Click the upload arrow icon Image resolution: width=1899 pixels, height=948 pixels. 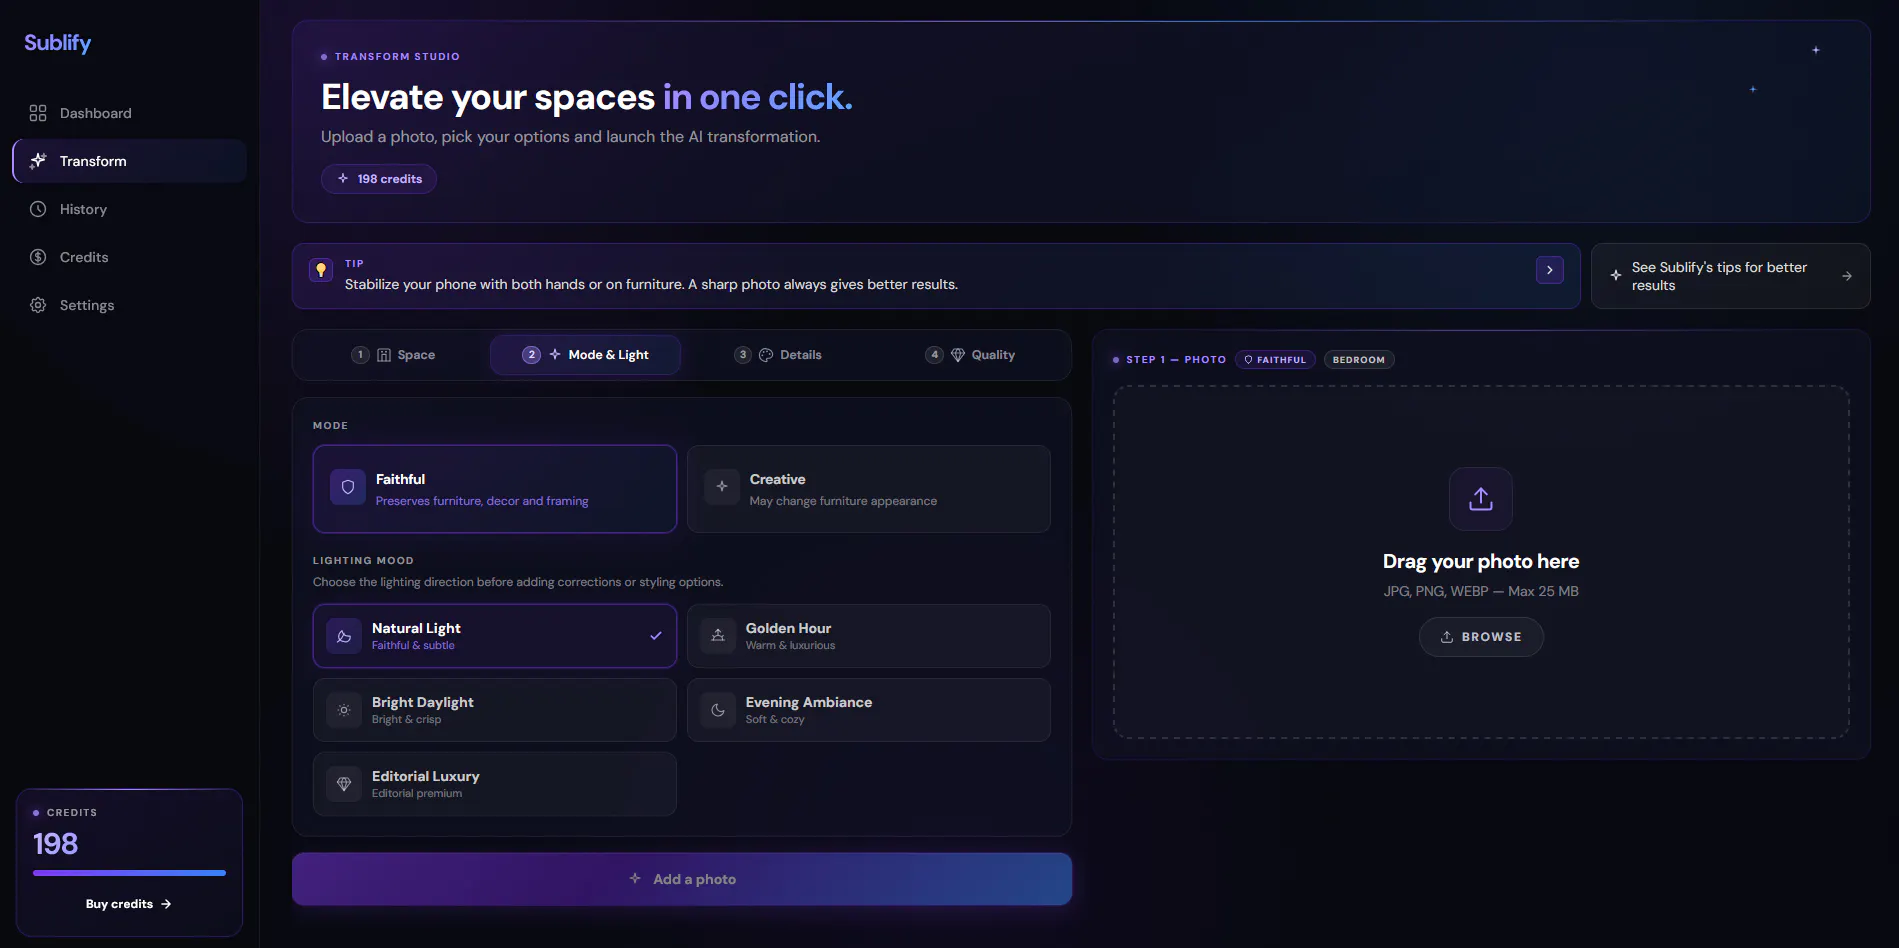coord(1481,499)
